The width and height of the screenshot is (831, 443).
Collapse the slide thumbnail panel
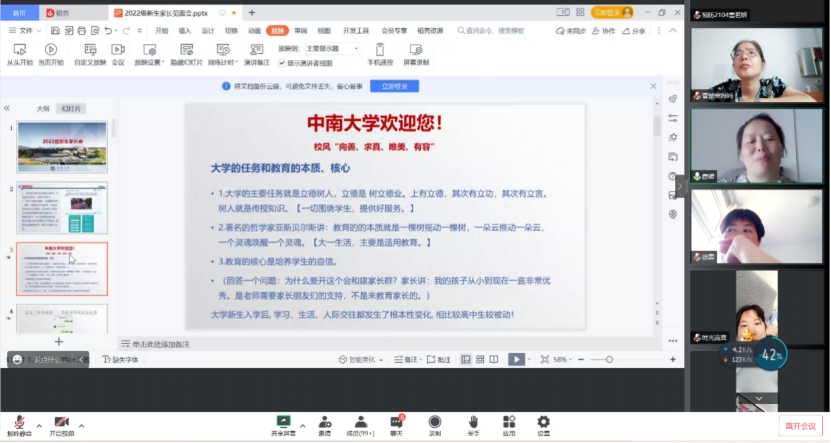click(7, 107)
